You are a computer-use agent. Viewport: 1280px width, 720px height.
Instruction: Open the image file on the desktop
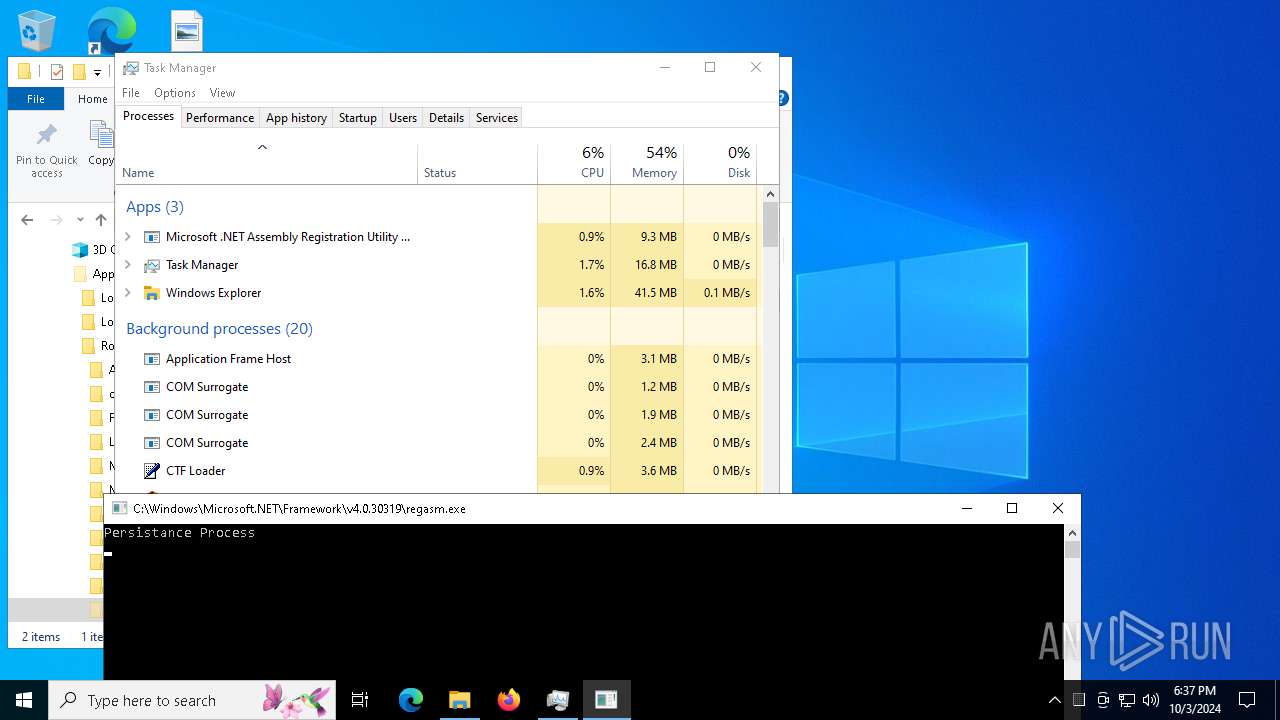(187, 30)
